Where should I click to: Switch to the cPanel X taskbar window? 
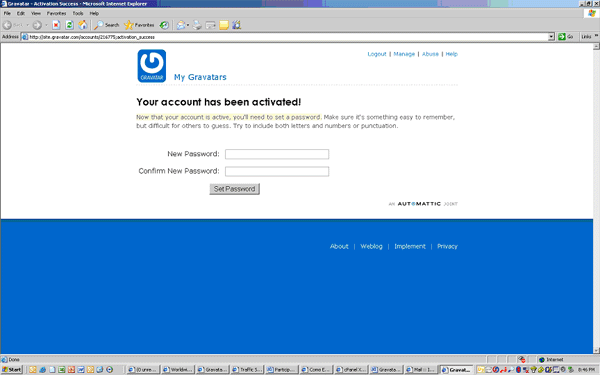(x=351, y=370)
